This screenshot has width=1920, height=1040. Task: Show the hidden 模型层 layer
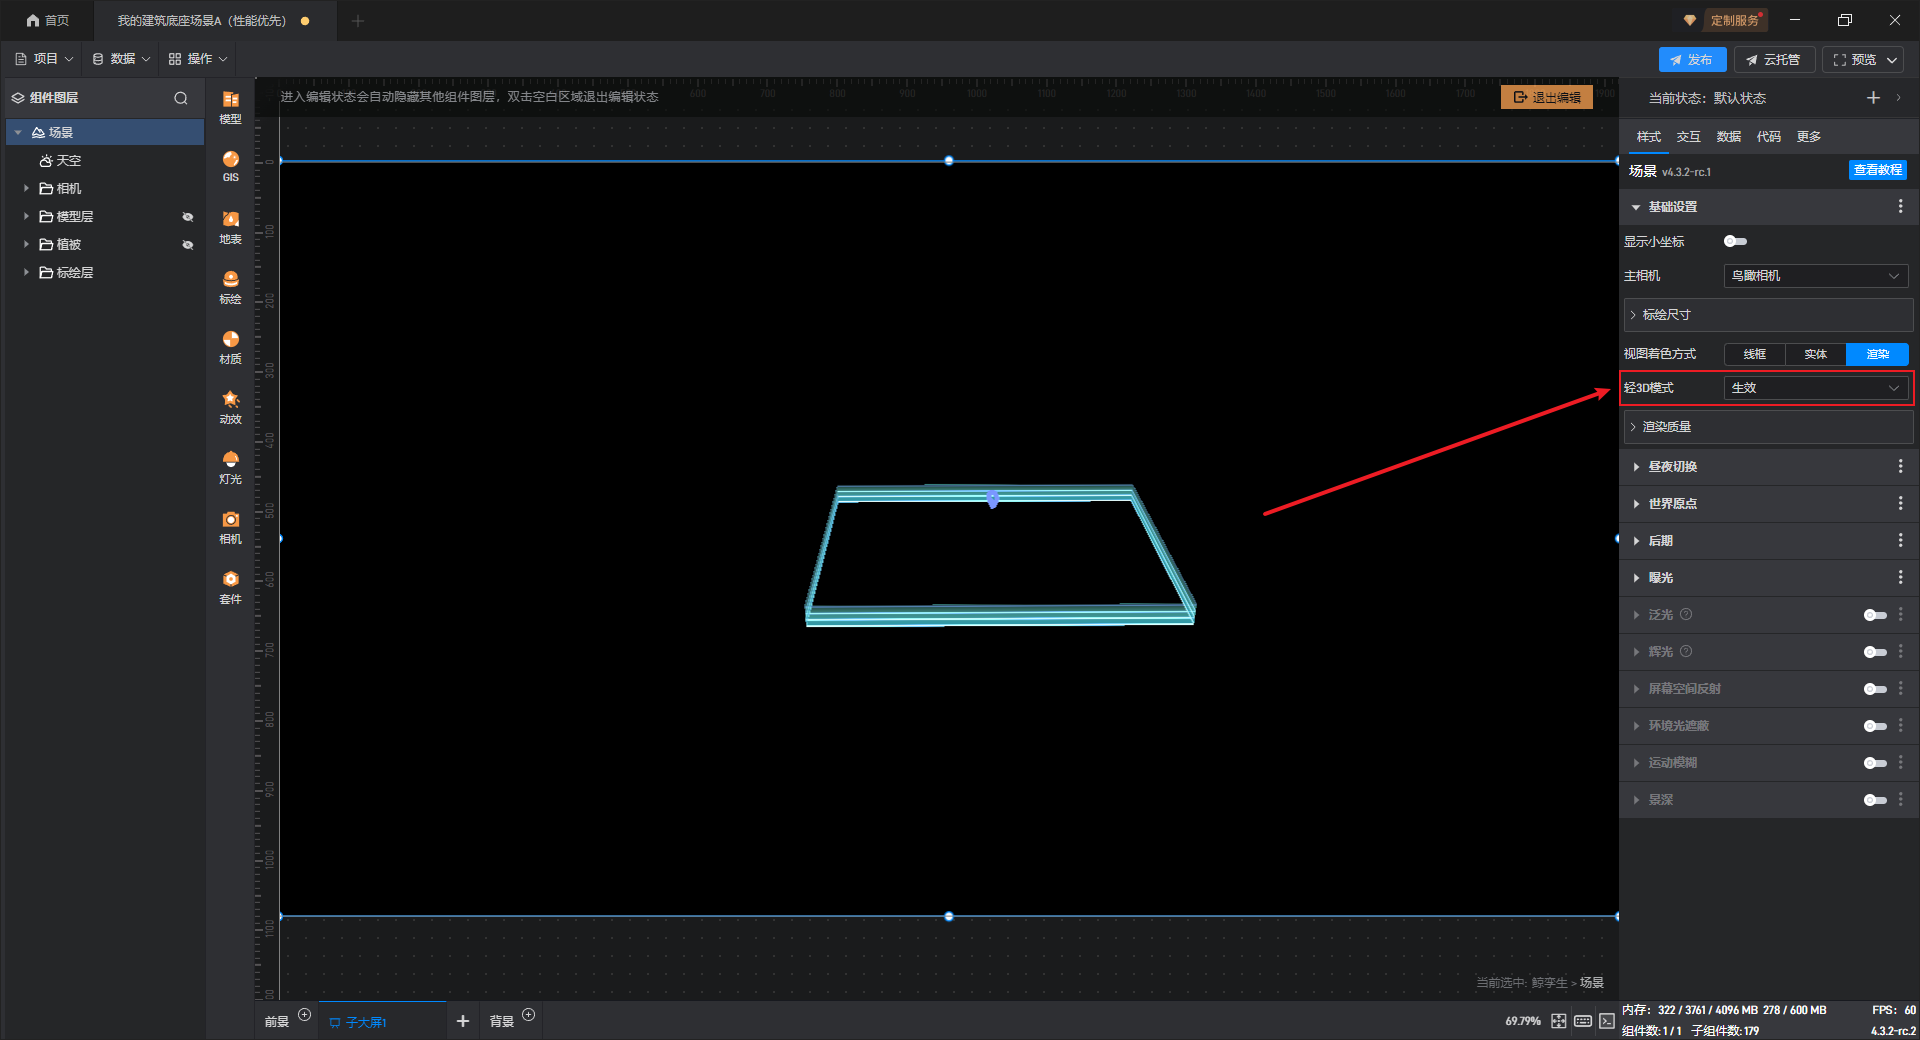tap(188, 217)
